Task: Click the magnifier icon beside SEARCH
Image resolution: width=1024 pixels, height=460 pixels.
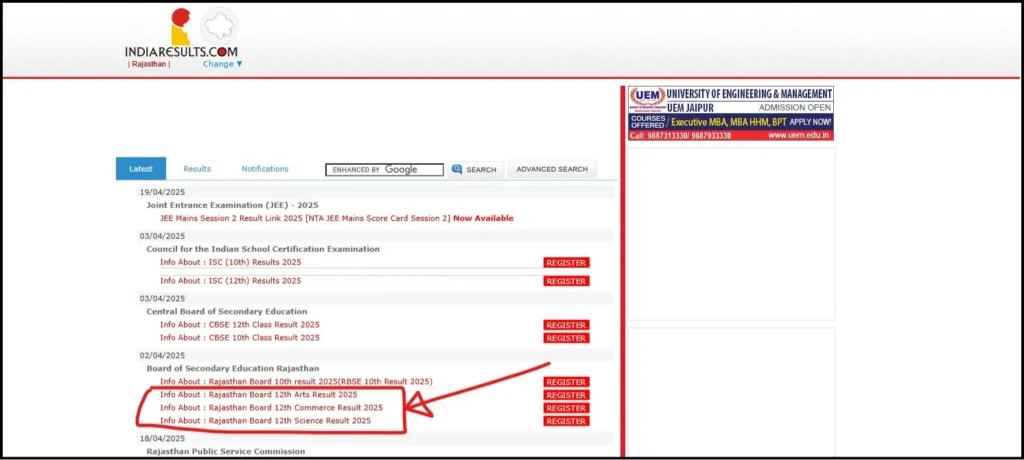Action: [457, 169]
